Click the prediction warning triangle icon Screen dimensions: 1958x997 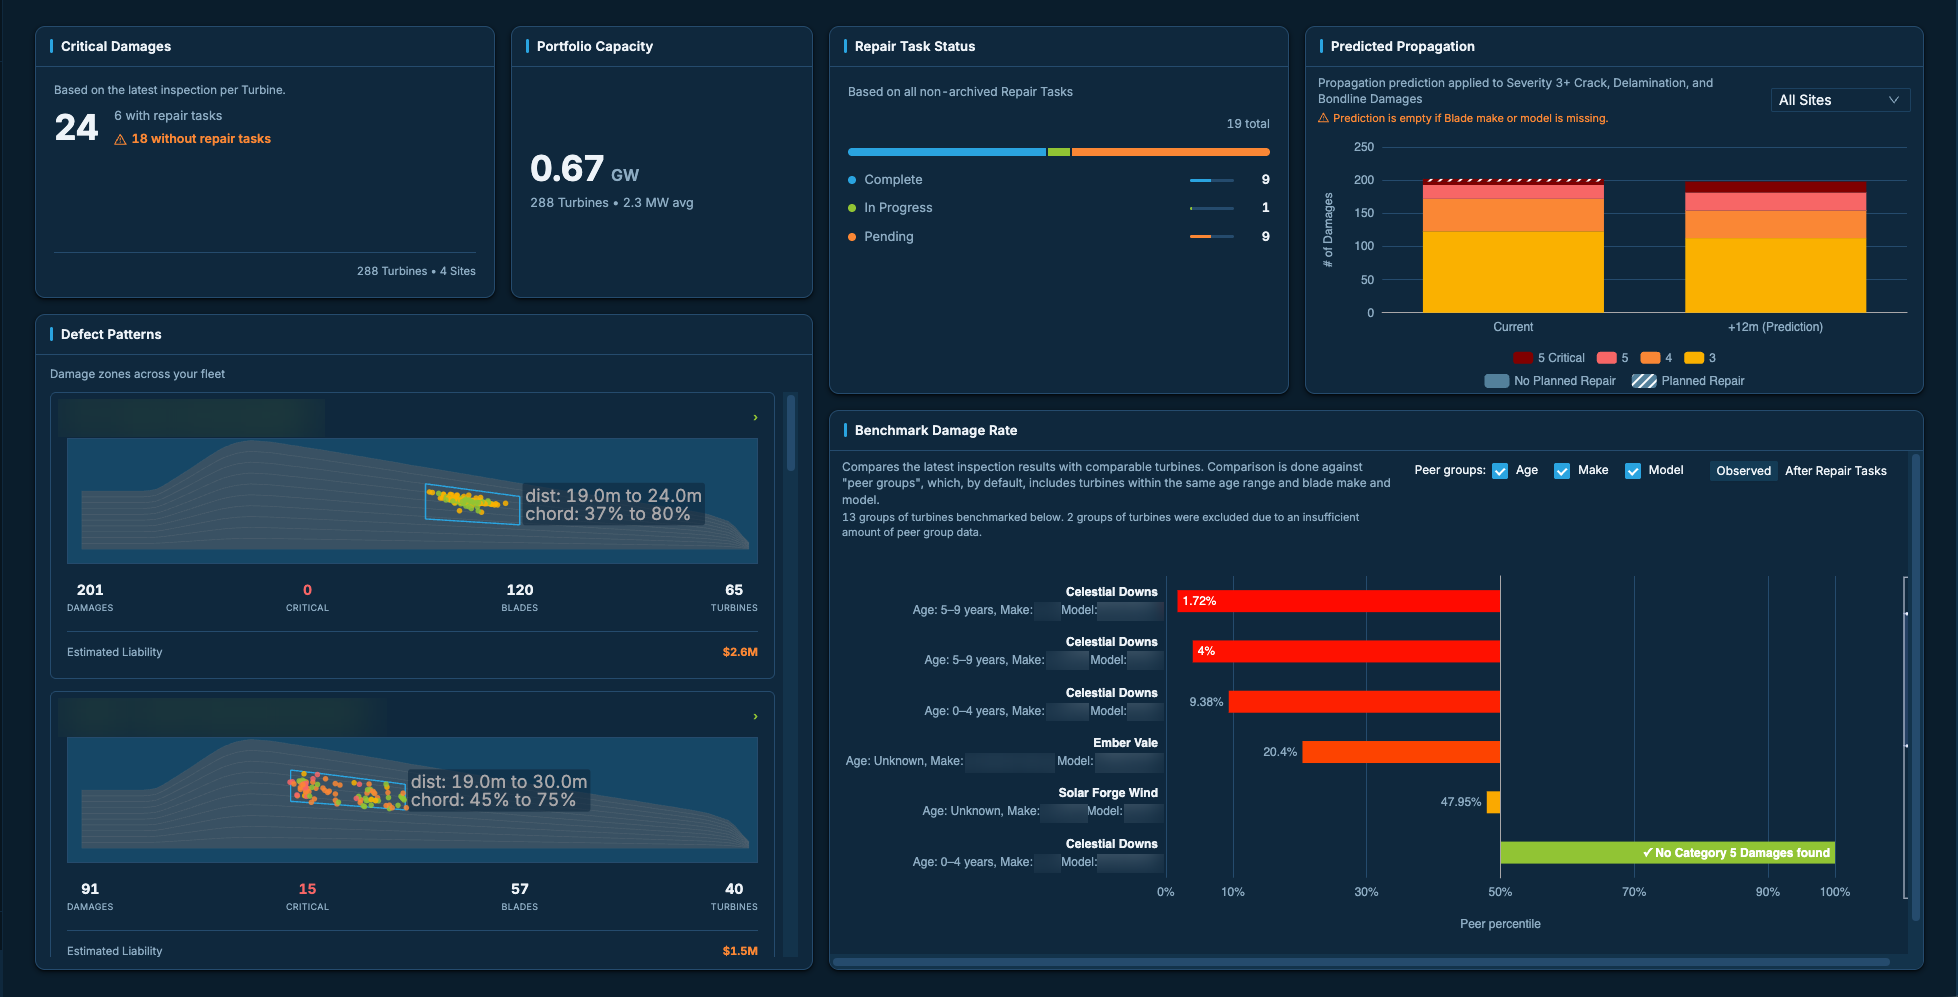tap(1323, 118)
